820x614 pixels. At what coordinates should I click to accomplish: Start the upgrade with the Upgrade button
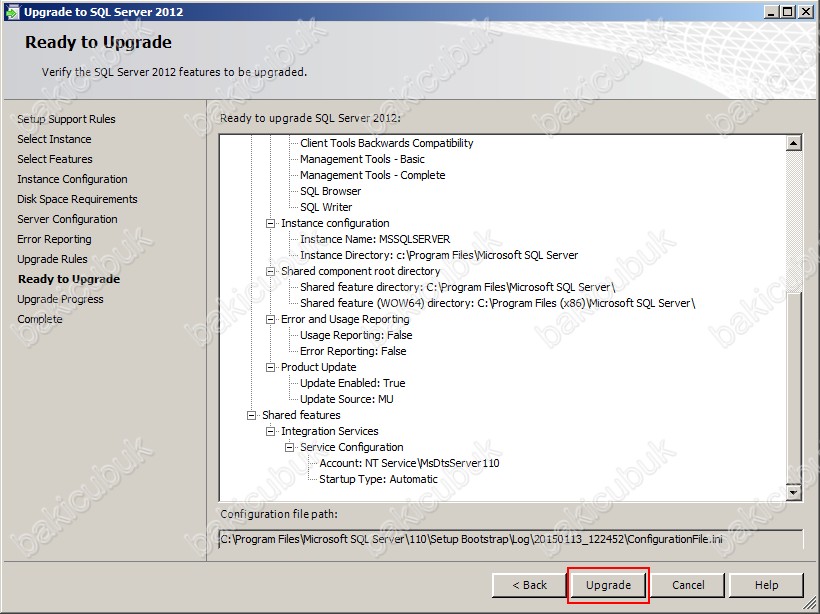coord(608,585)
